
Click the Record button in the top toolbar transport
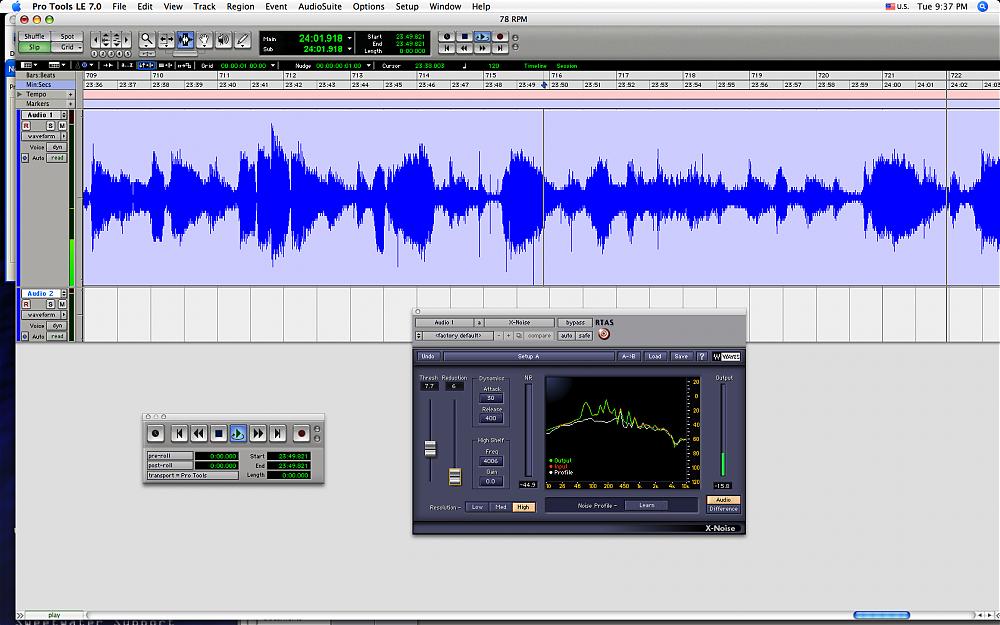(501, 37)
